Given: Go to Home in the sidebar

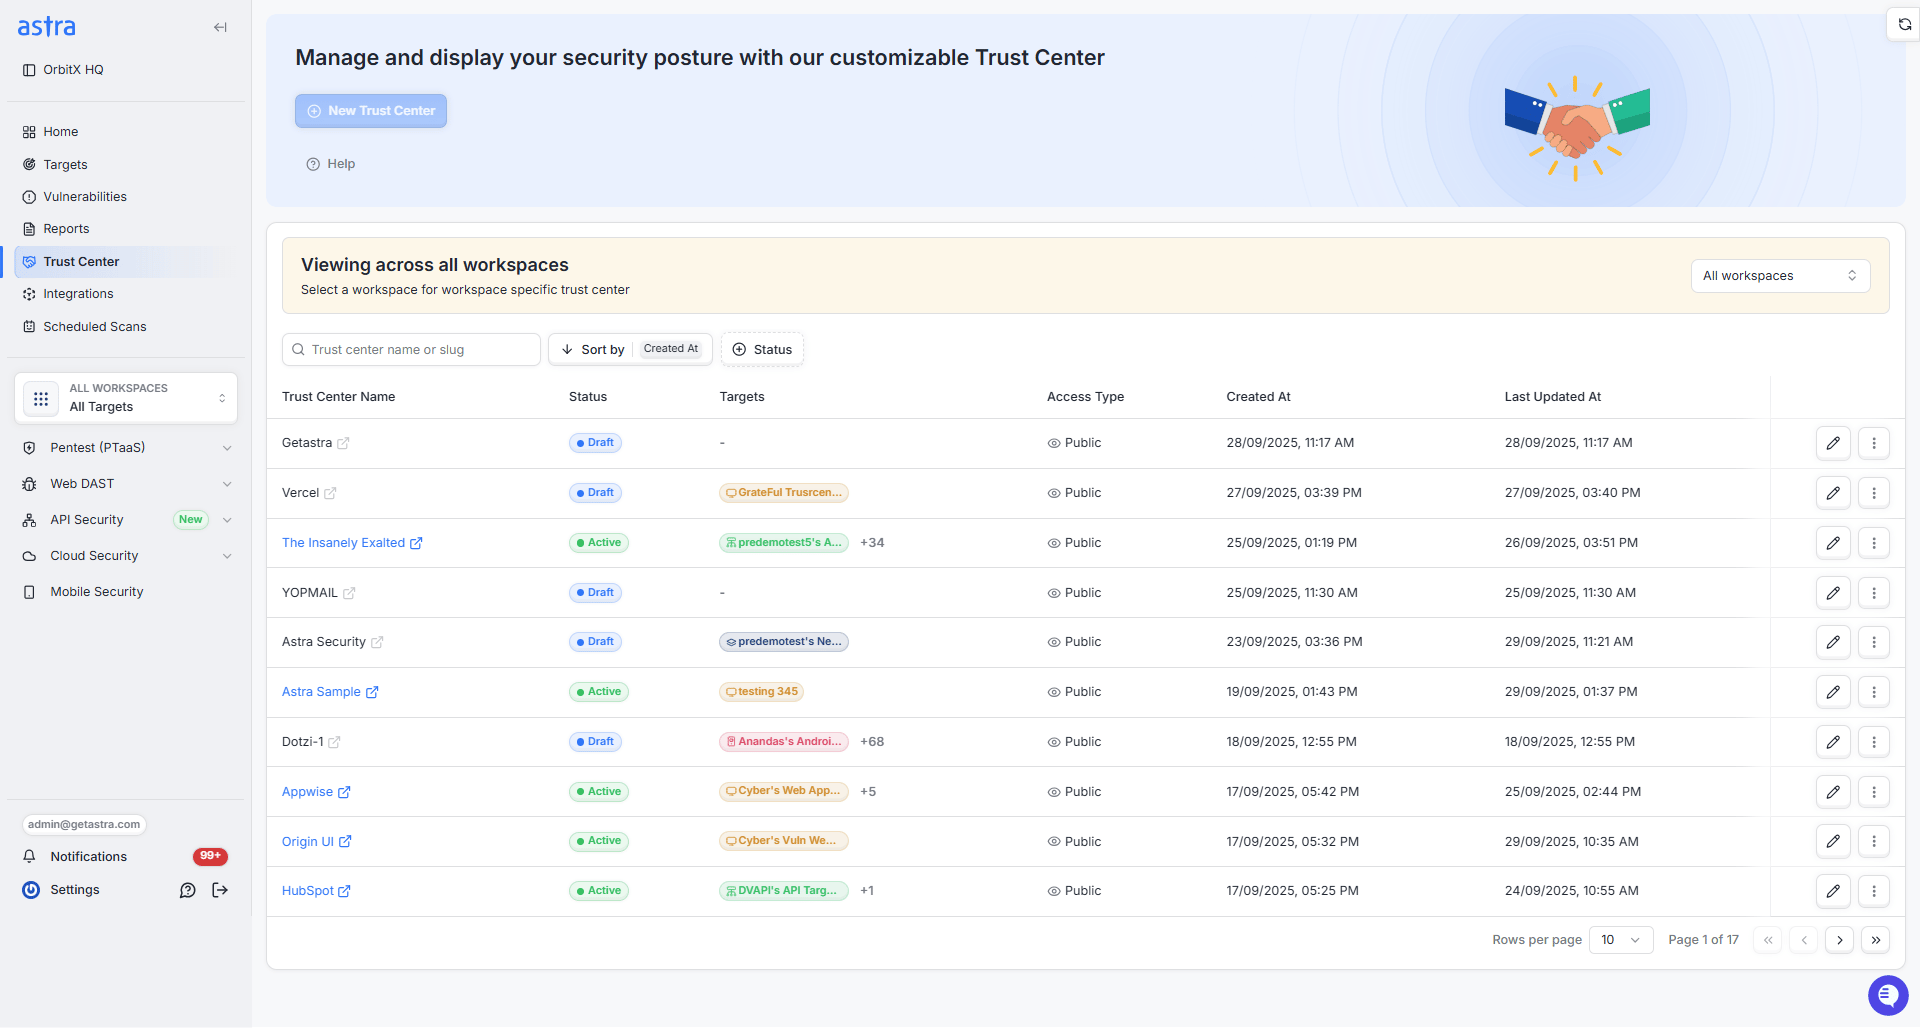Looking at the screenshot, I should (60, 132).
